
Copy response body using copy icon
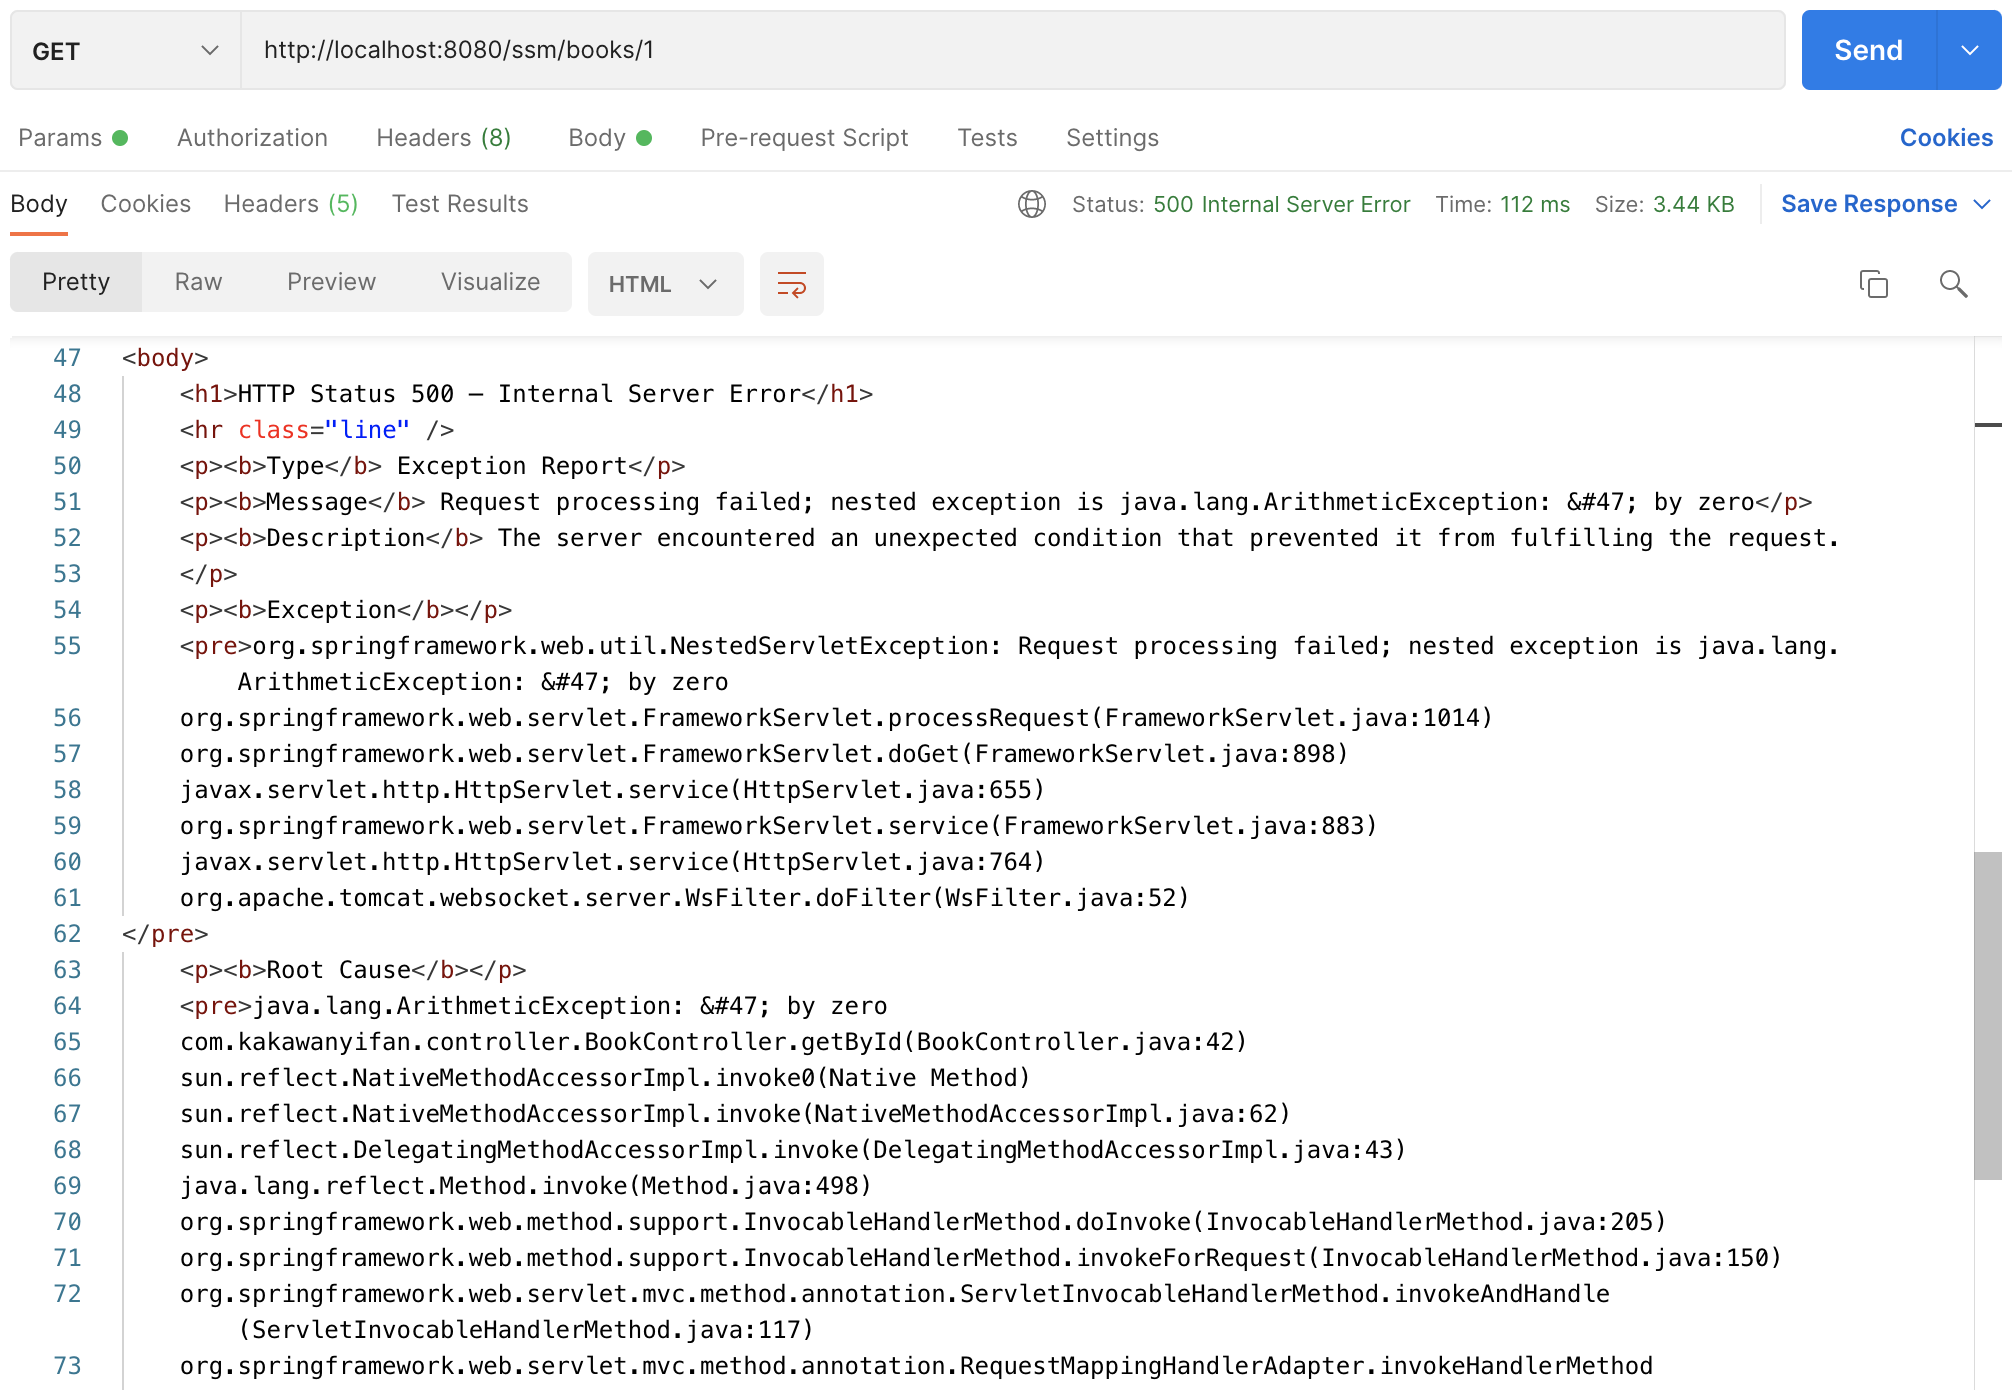coord(1873,285)
